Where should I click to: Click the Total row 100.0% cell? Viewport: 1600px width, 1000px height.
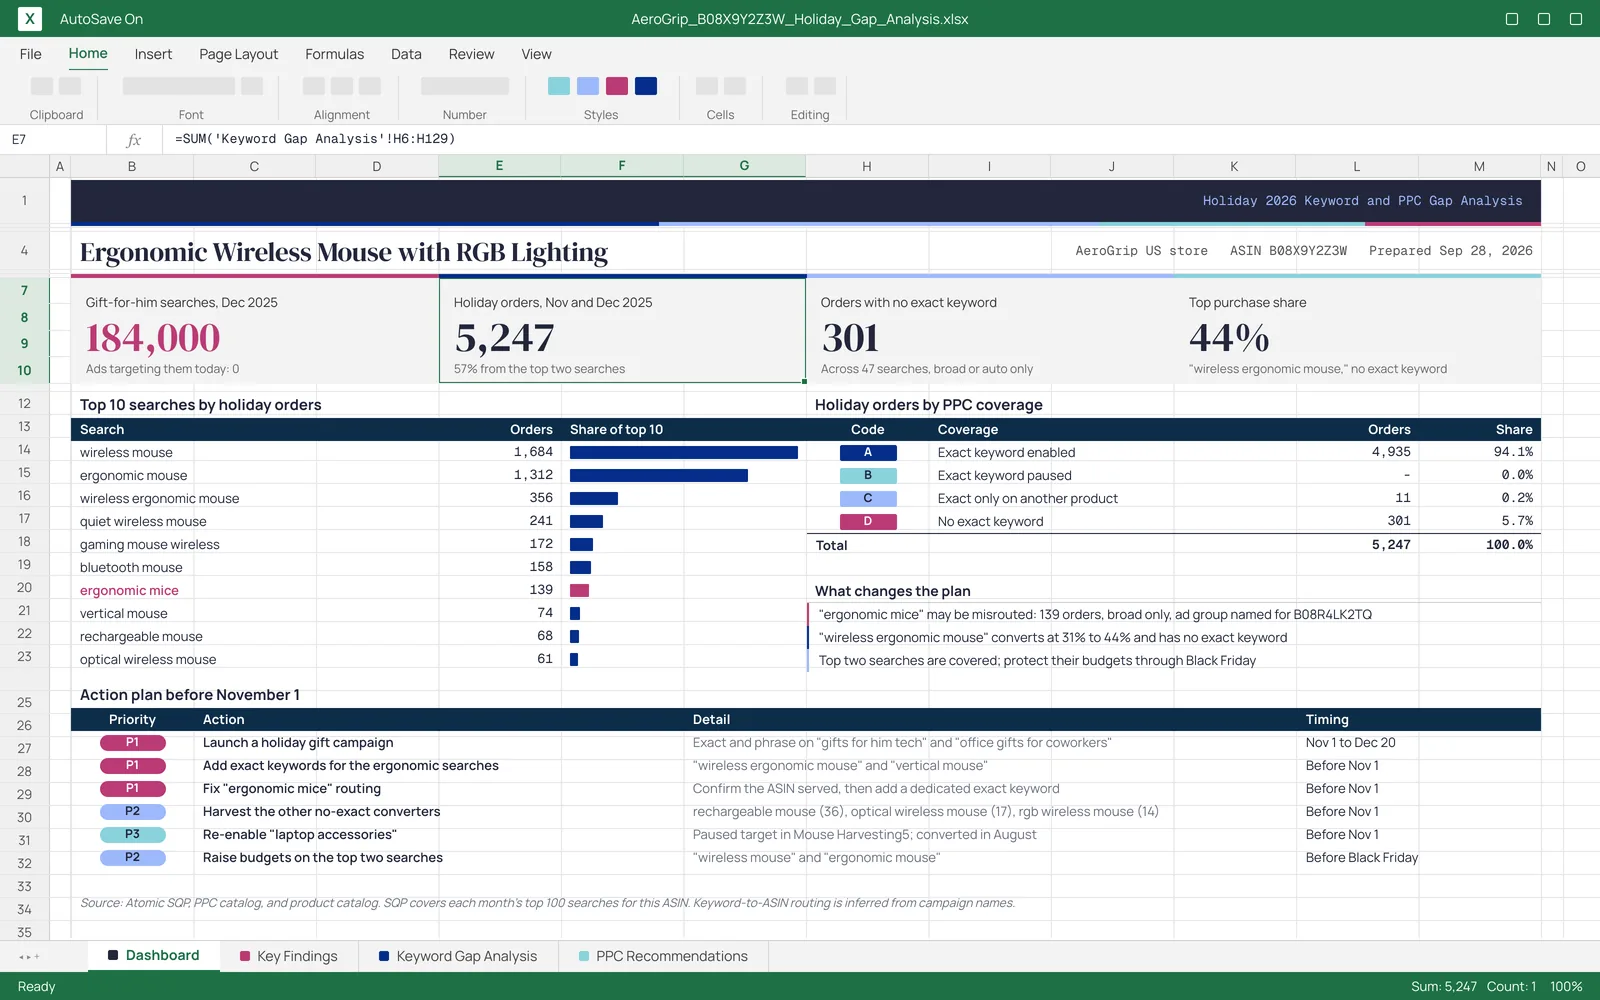coord(1509,545)
